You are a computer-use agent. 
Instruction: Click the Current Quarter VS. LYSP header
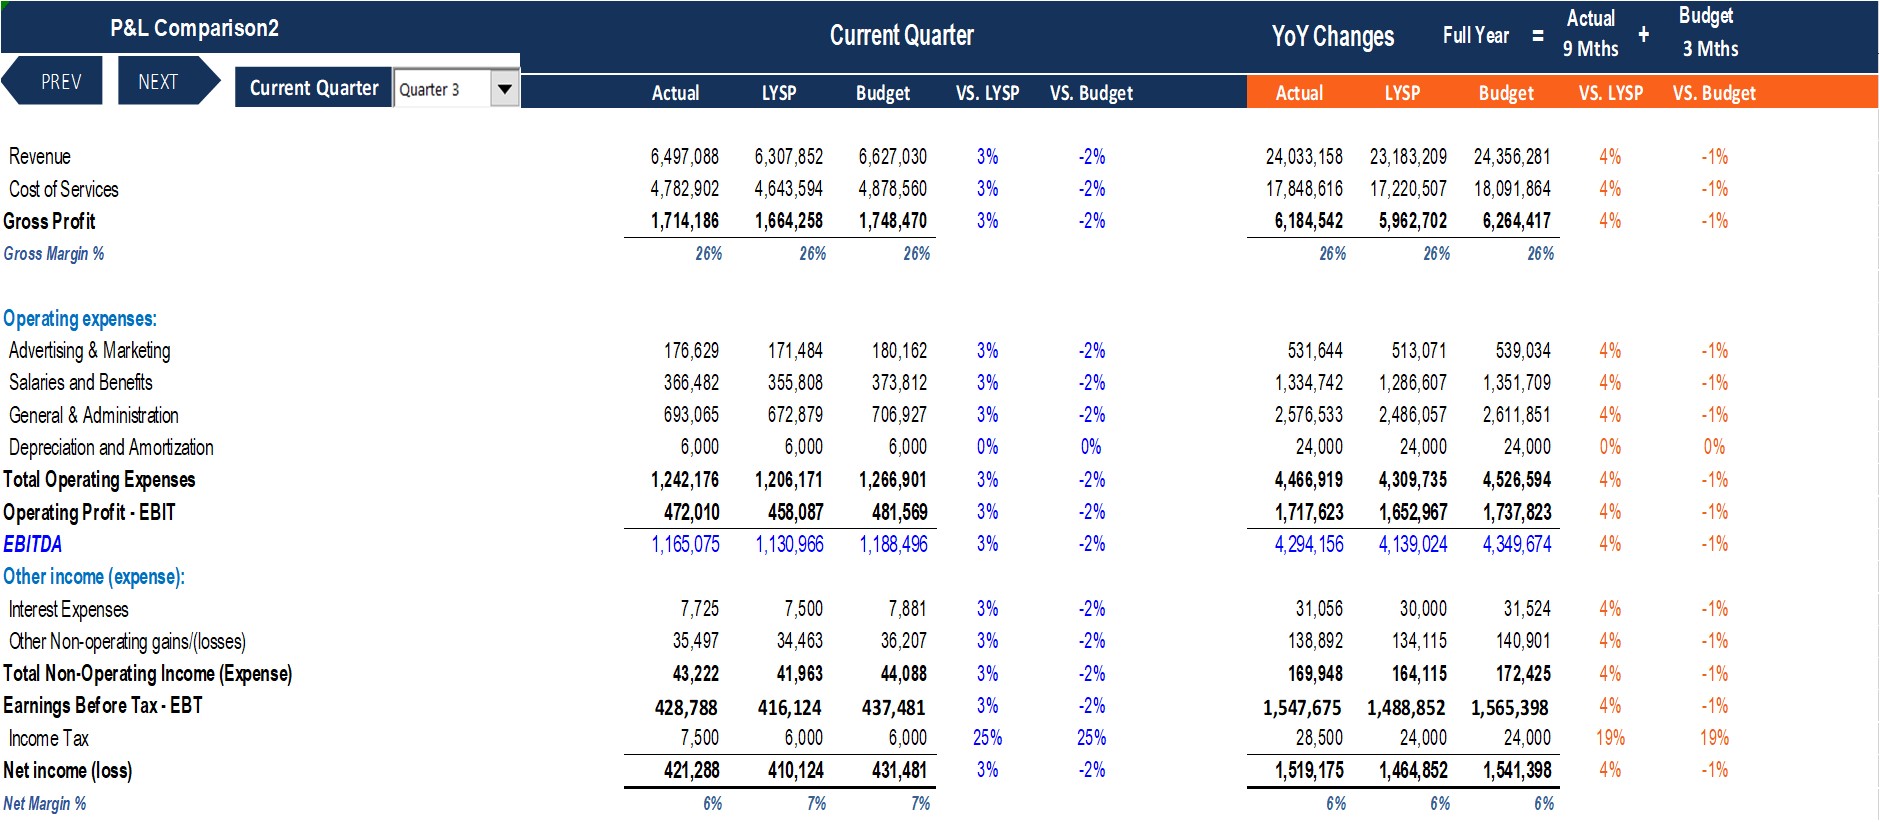pyautogui.click(x=987, y=93)
